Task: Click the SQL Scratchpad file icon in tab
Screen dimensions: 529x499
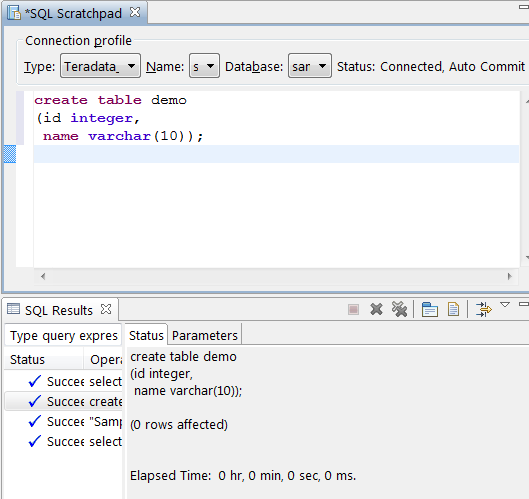Action: (14, 13)
